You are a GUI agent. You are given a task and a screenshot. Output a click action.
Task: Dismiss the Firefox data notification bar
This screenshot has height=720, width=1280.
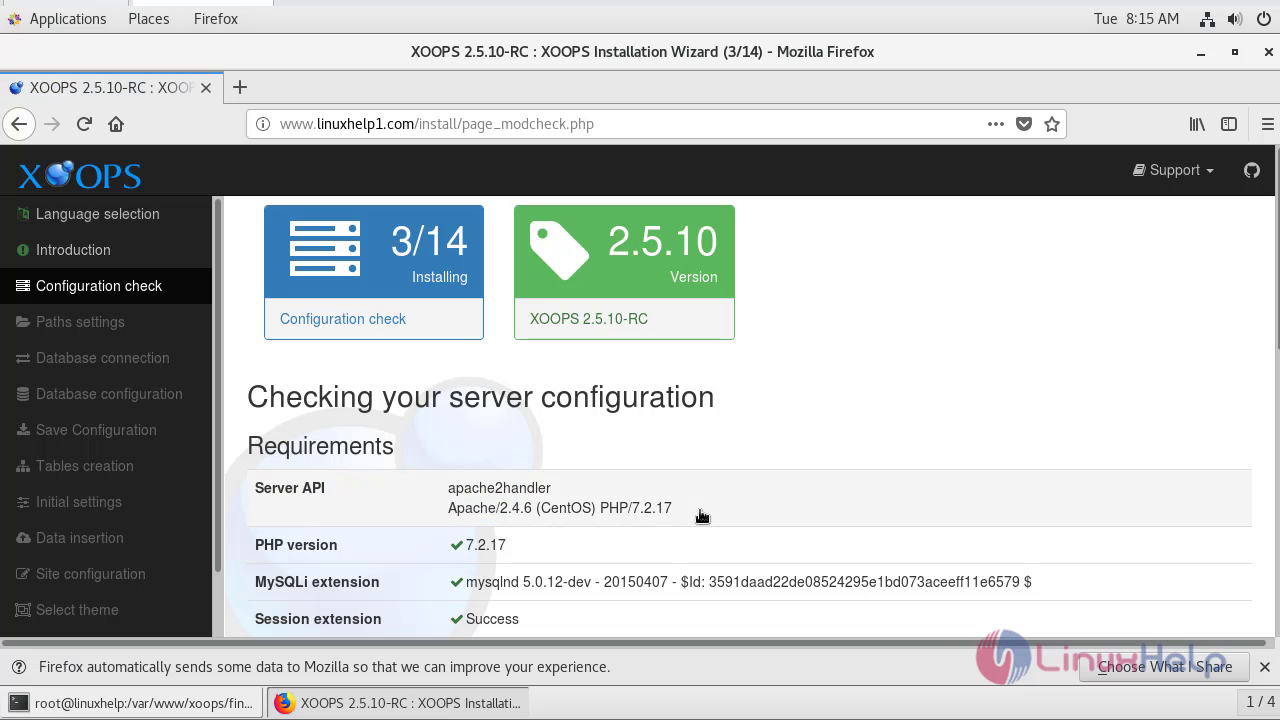(x=1264, y=667)
